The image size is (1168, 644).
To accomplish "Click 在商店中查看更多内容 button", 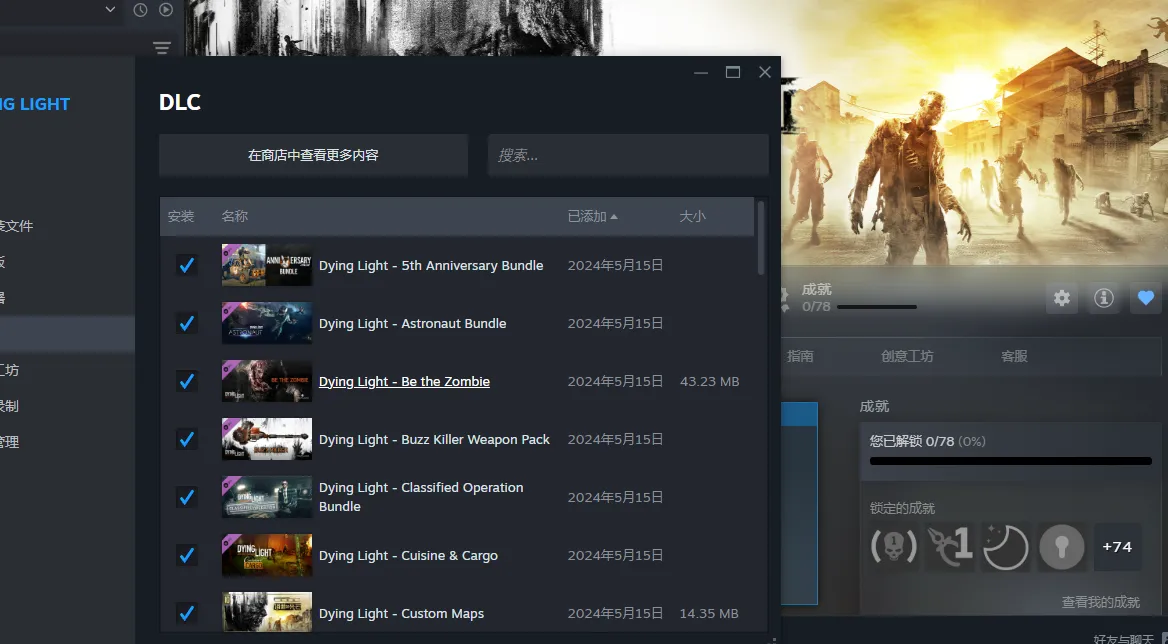I will coord(313,155).
